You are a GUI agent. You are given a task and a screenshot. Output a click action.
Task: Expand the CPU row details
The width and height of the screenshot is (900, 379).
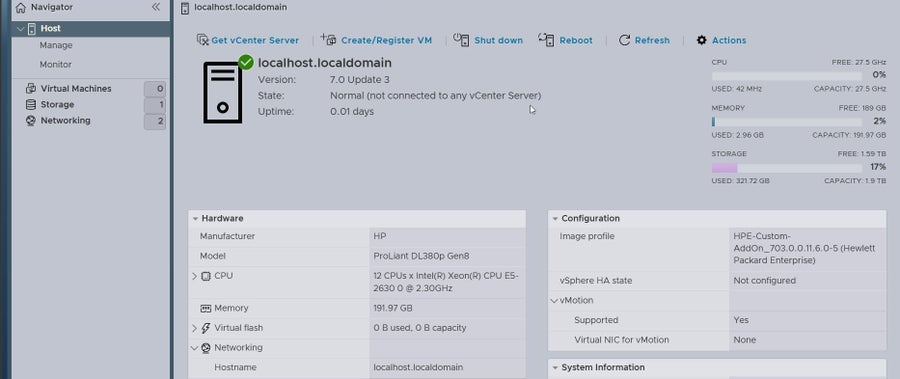pyautogui.click(x=195, y=276)
